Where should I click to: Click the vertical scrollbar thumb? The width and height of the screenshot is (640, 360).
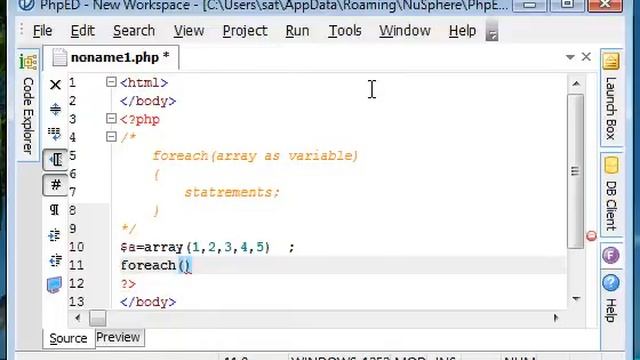coord(576,171)
